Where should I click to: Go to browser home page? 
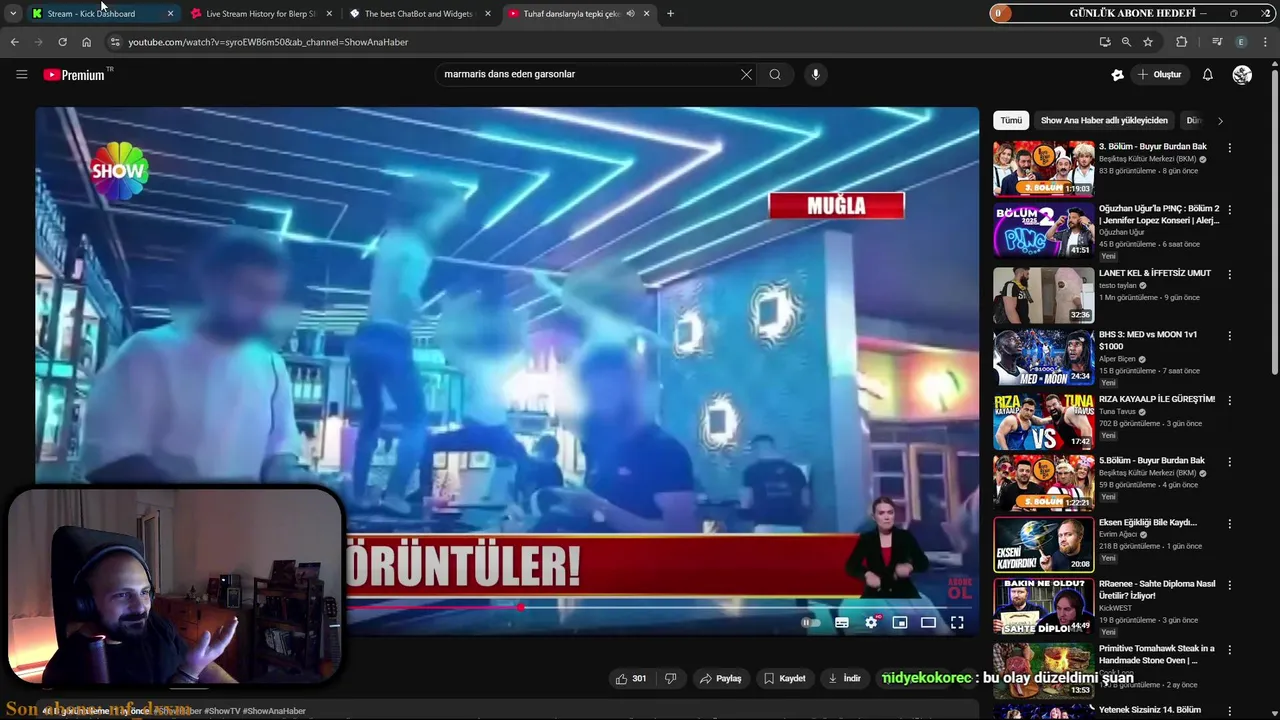86,42
